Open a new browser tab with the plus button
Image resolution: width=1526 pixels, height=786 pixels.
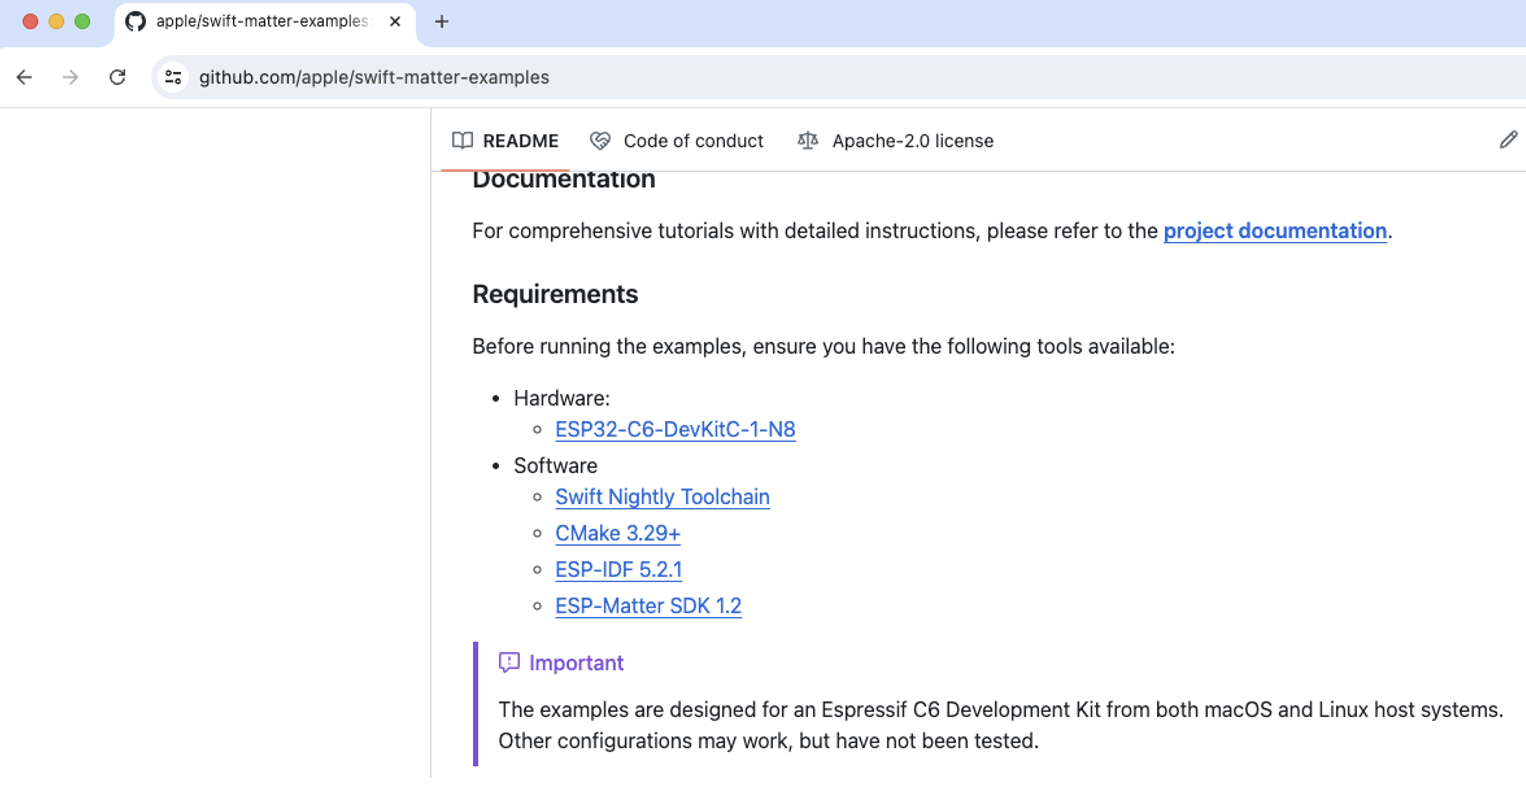tap(441, 21)
